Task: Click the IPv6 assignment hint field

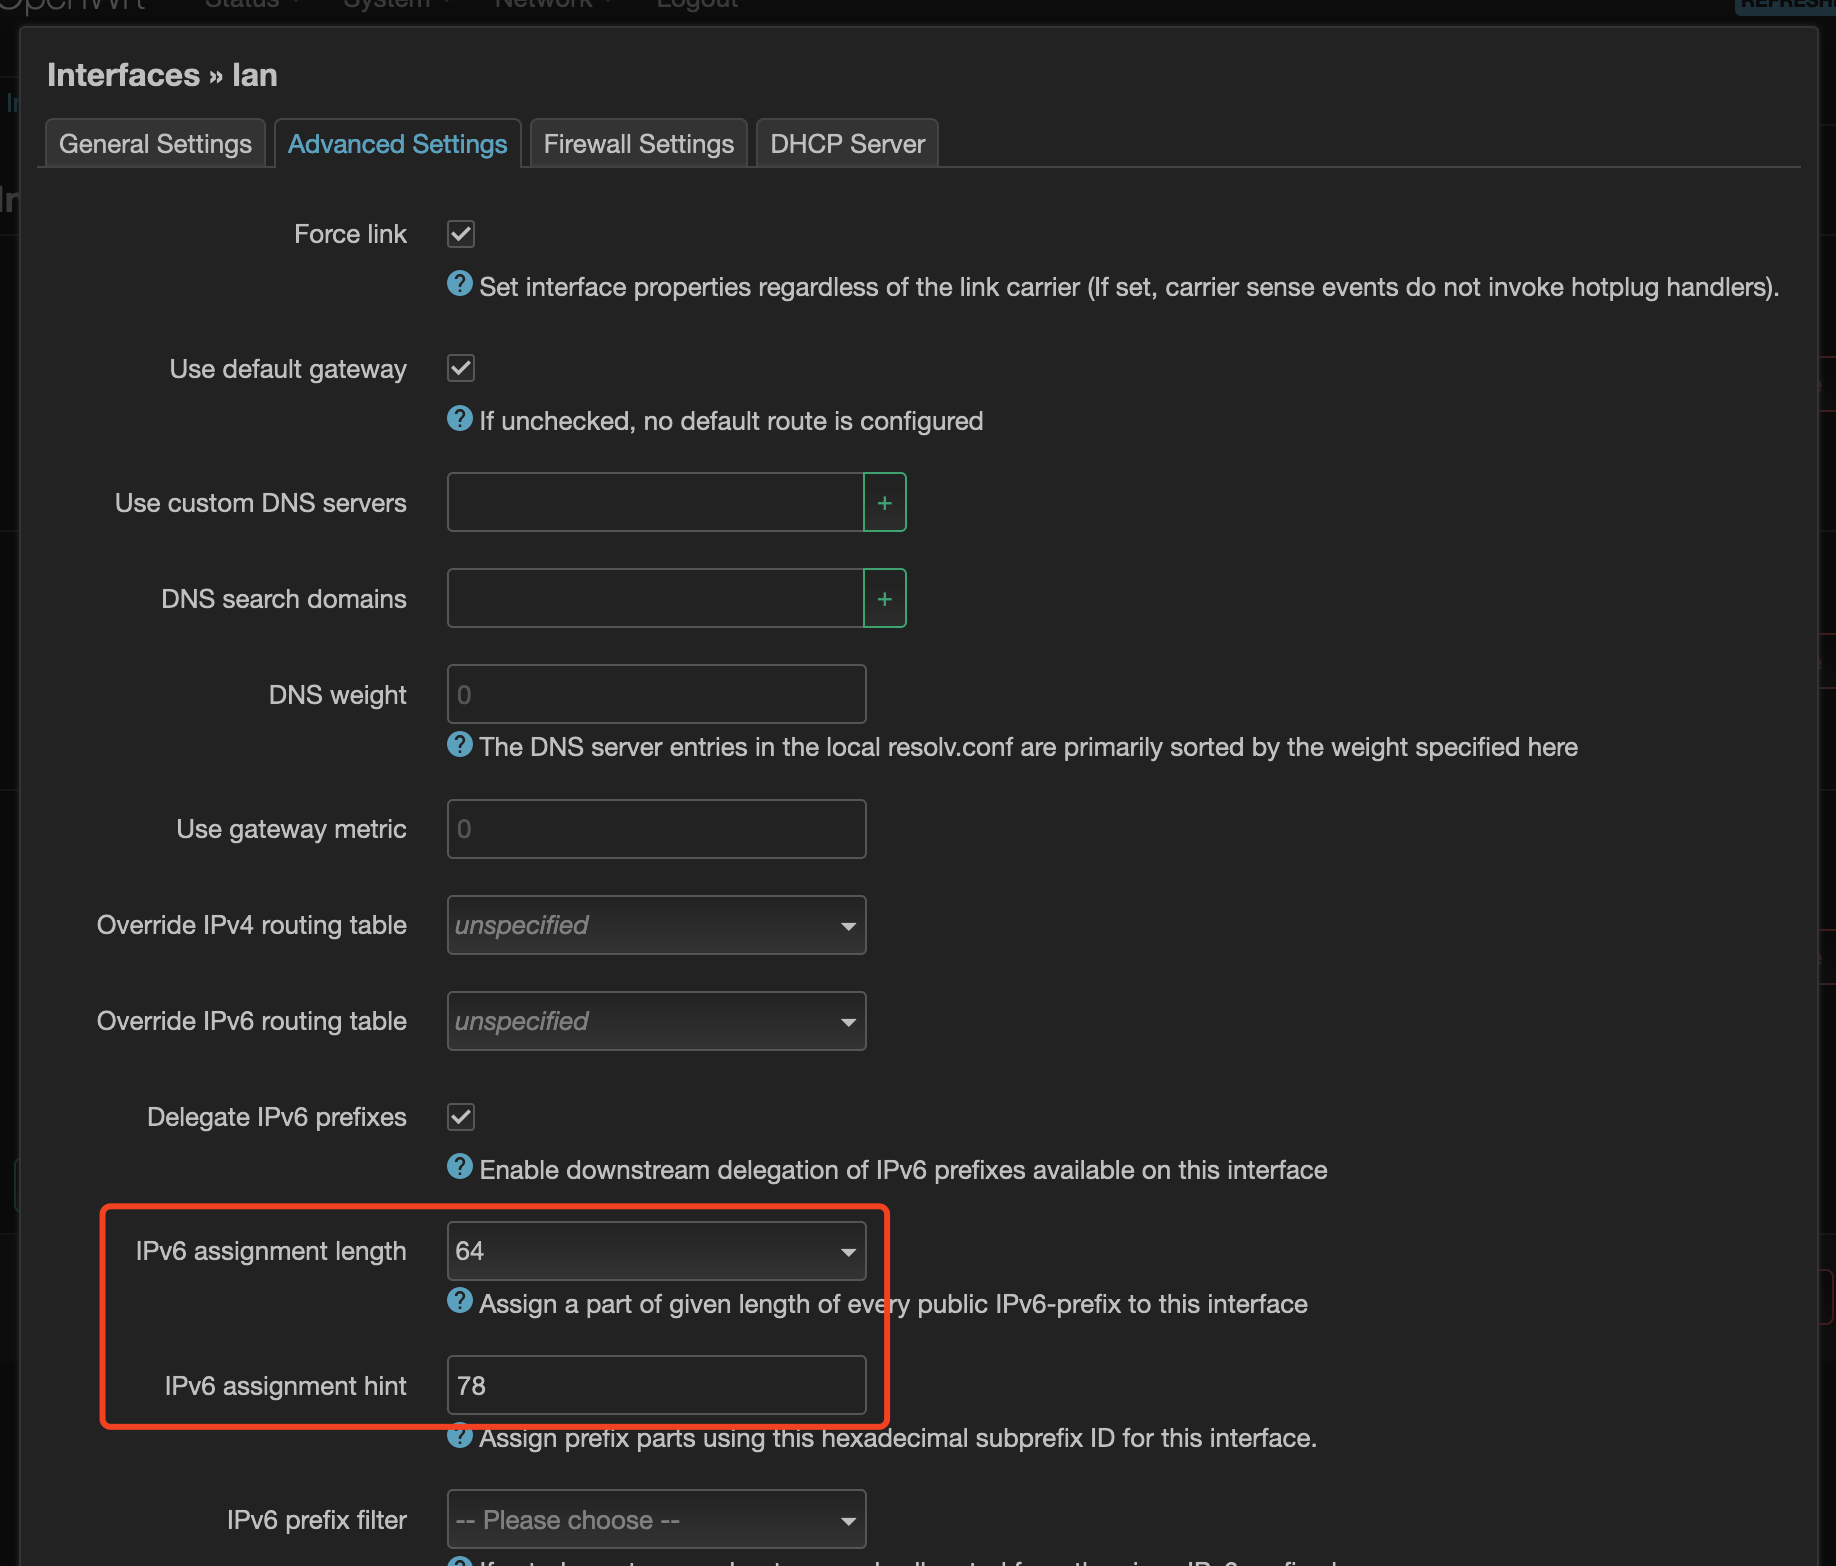Action: point(656,1385)
